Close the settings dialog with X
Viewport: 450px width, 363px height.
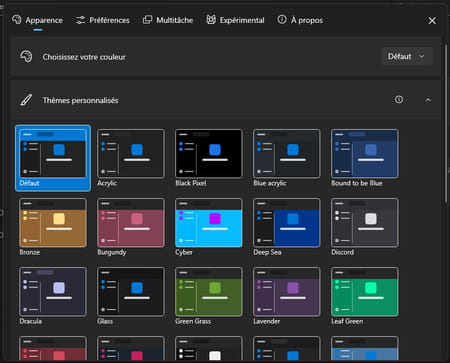pyautogui.click(x=432, y=21)
